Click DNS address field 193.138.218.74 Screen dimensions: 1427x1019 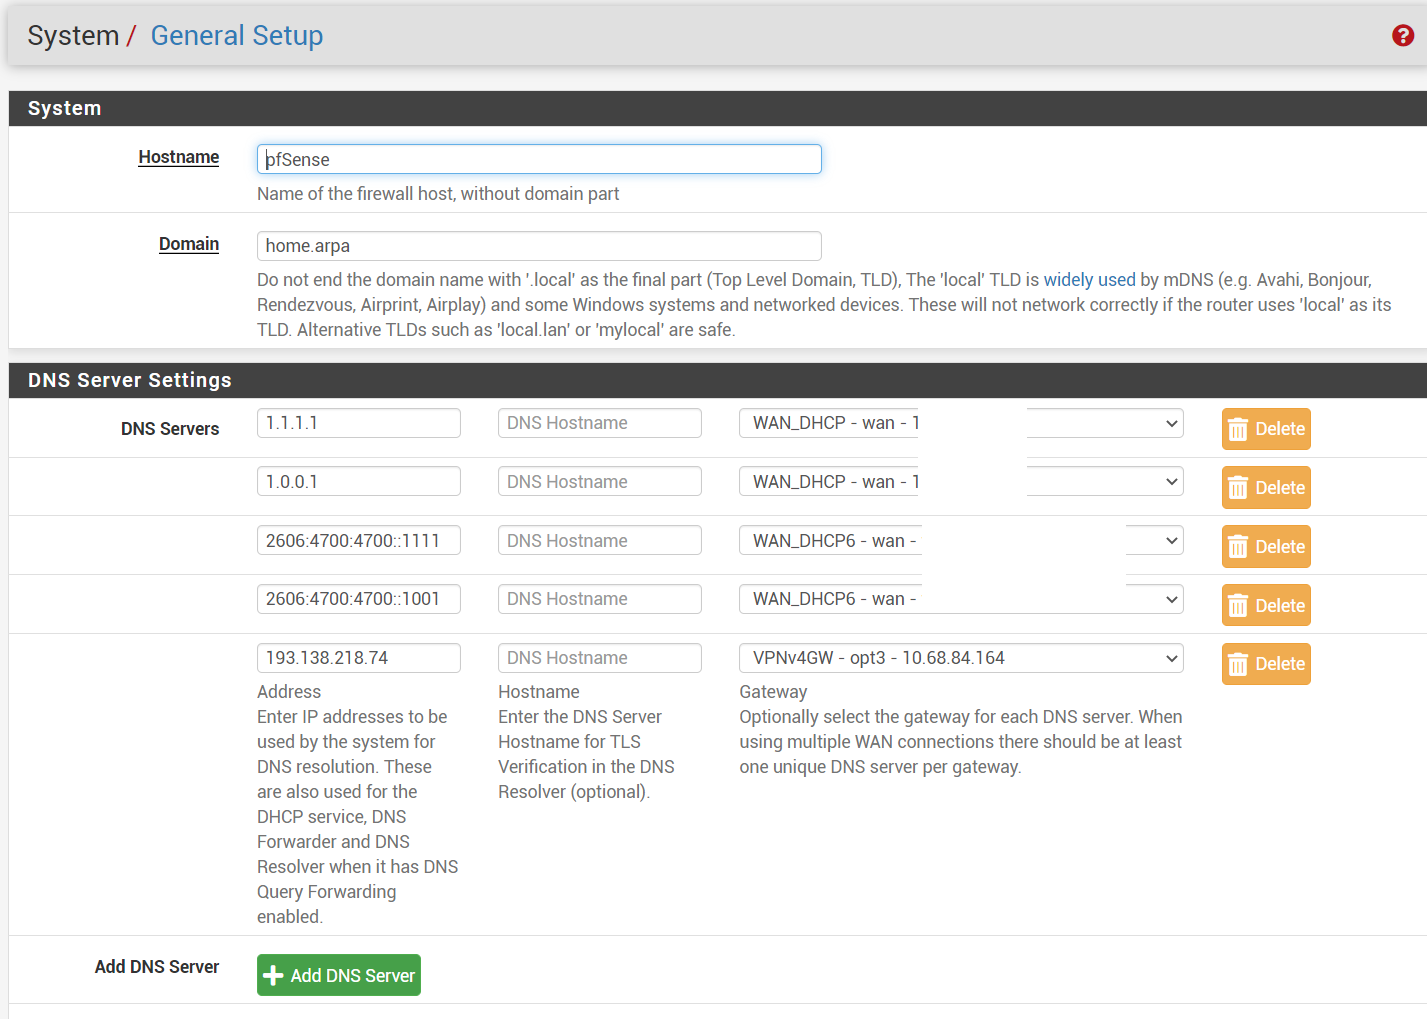pyautogui.click(x=359, y=658)
